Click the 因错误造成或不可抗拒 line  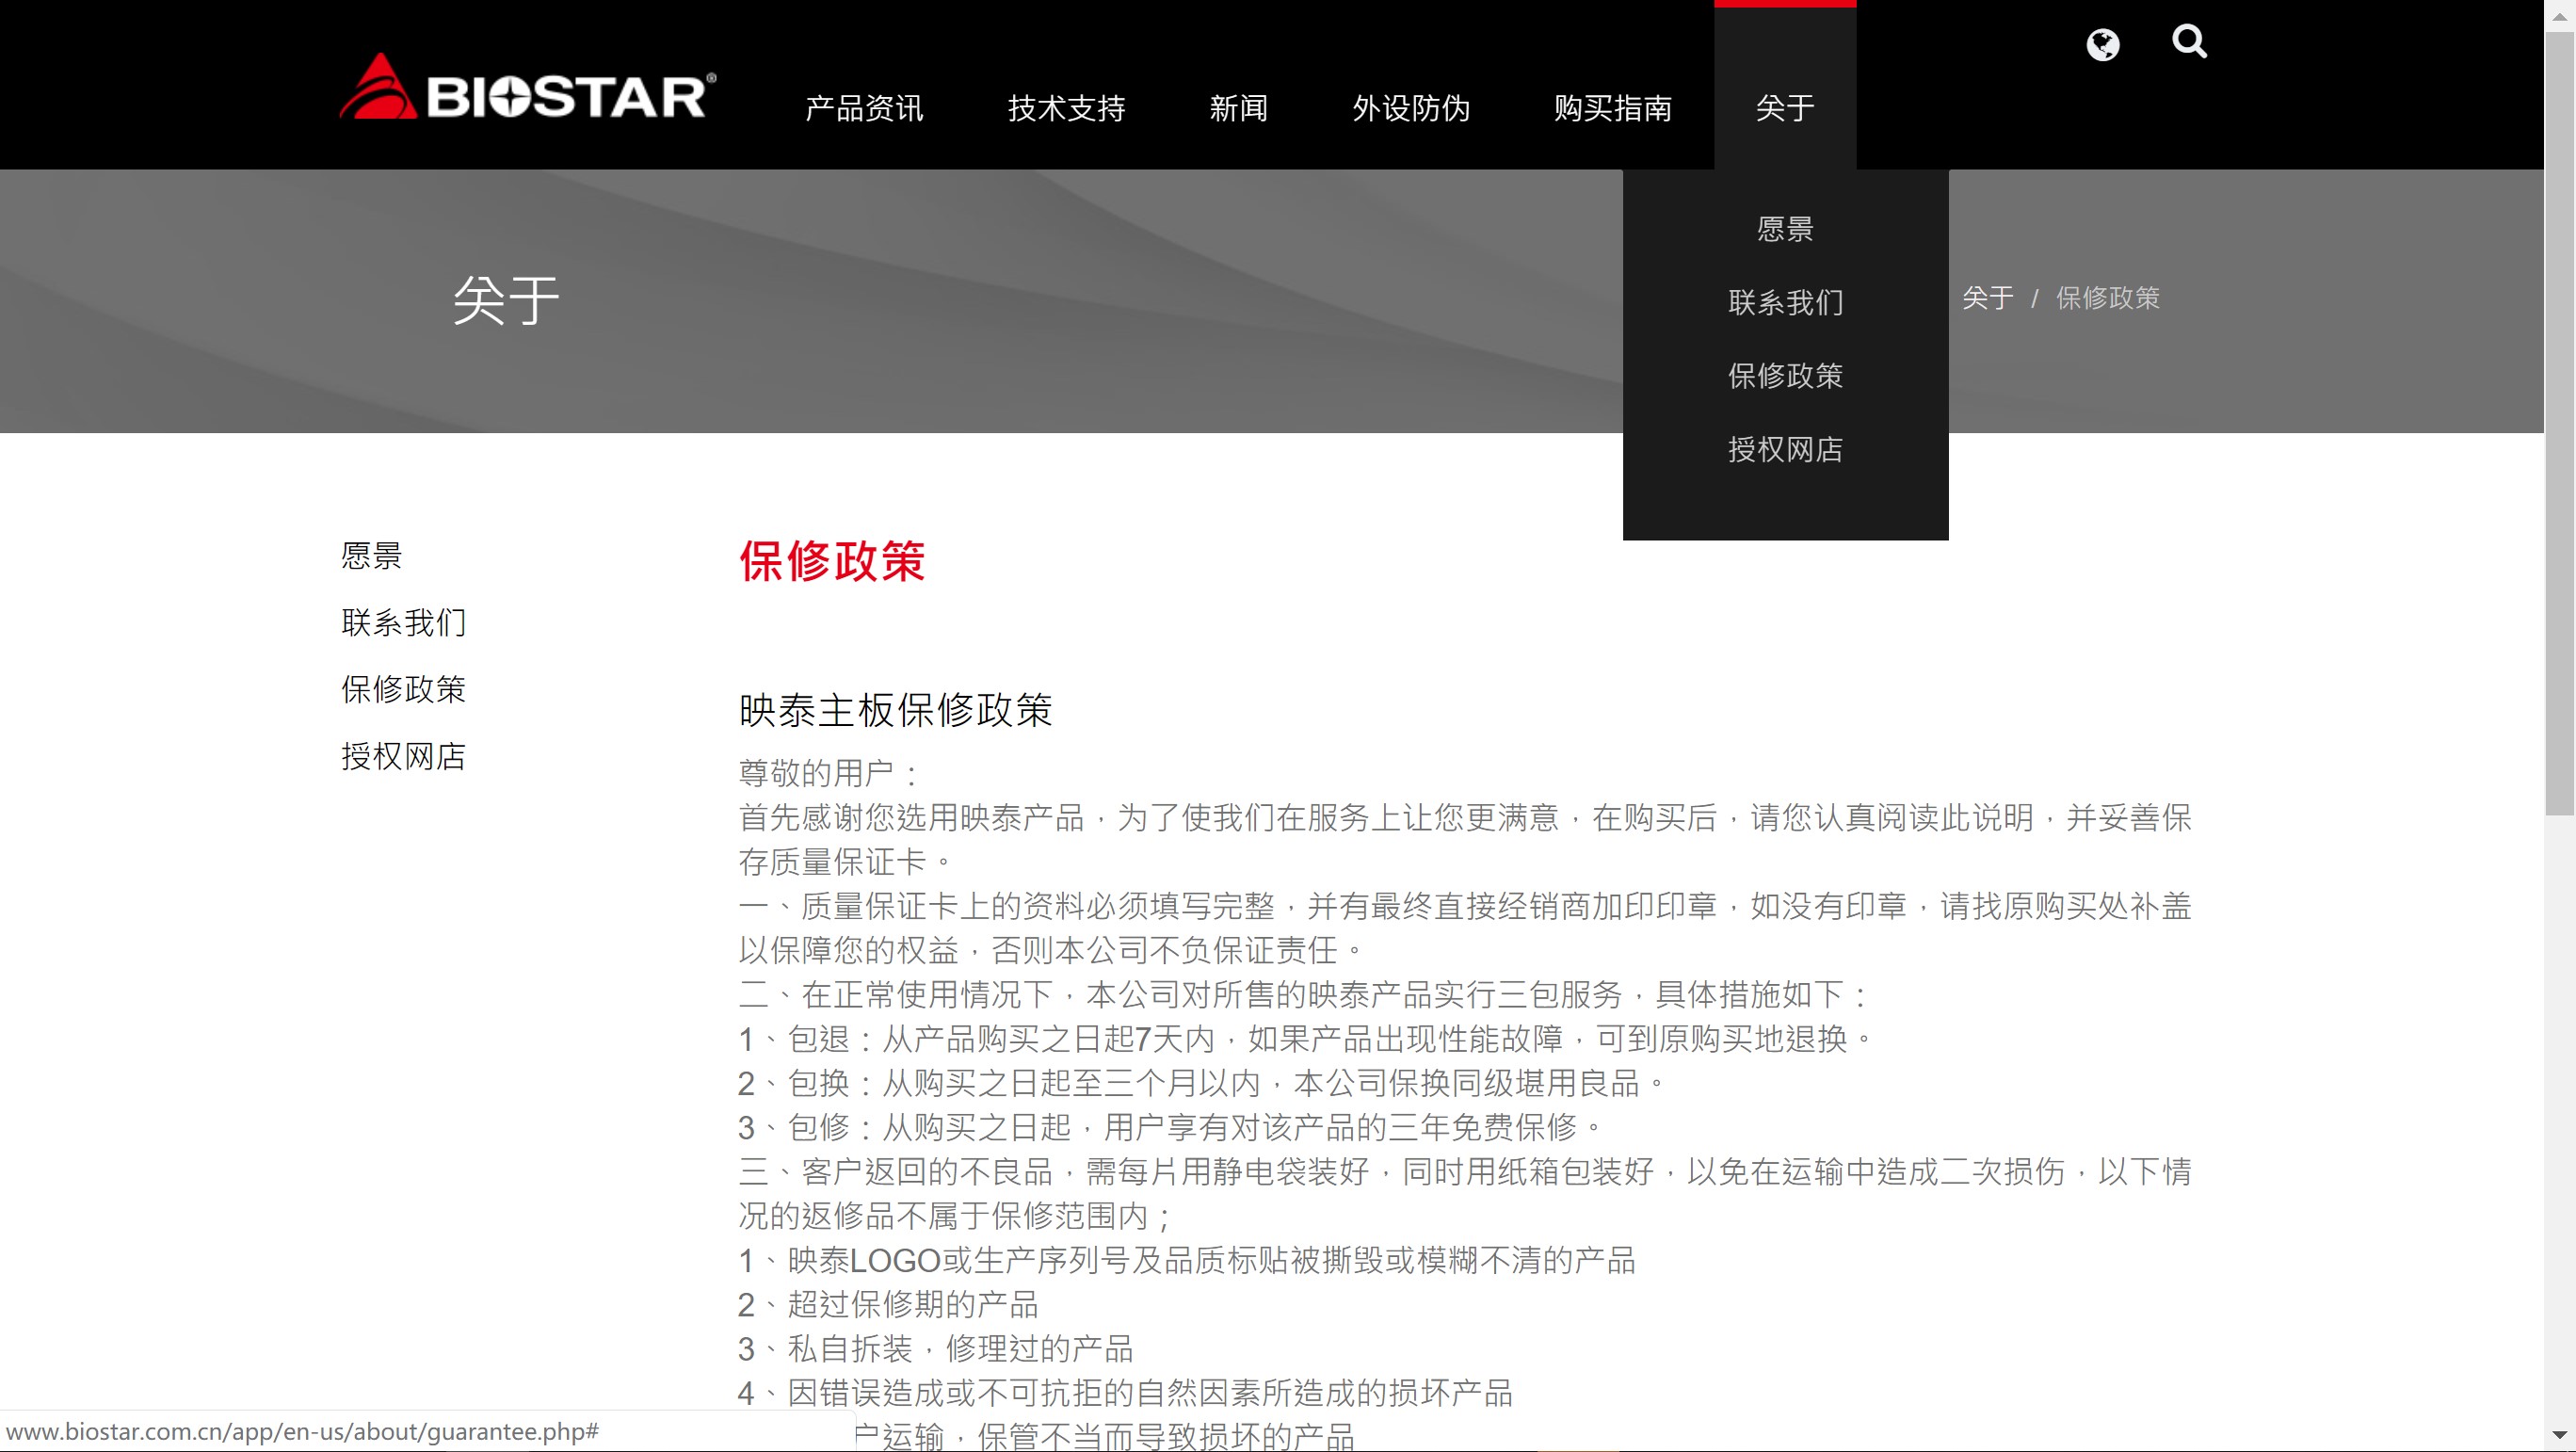pos(1125,1393)
